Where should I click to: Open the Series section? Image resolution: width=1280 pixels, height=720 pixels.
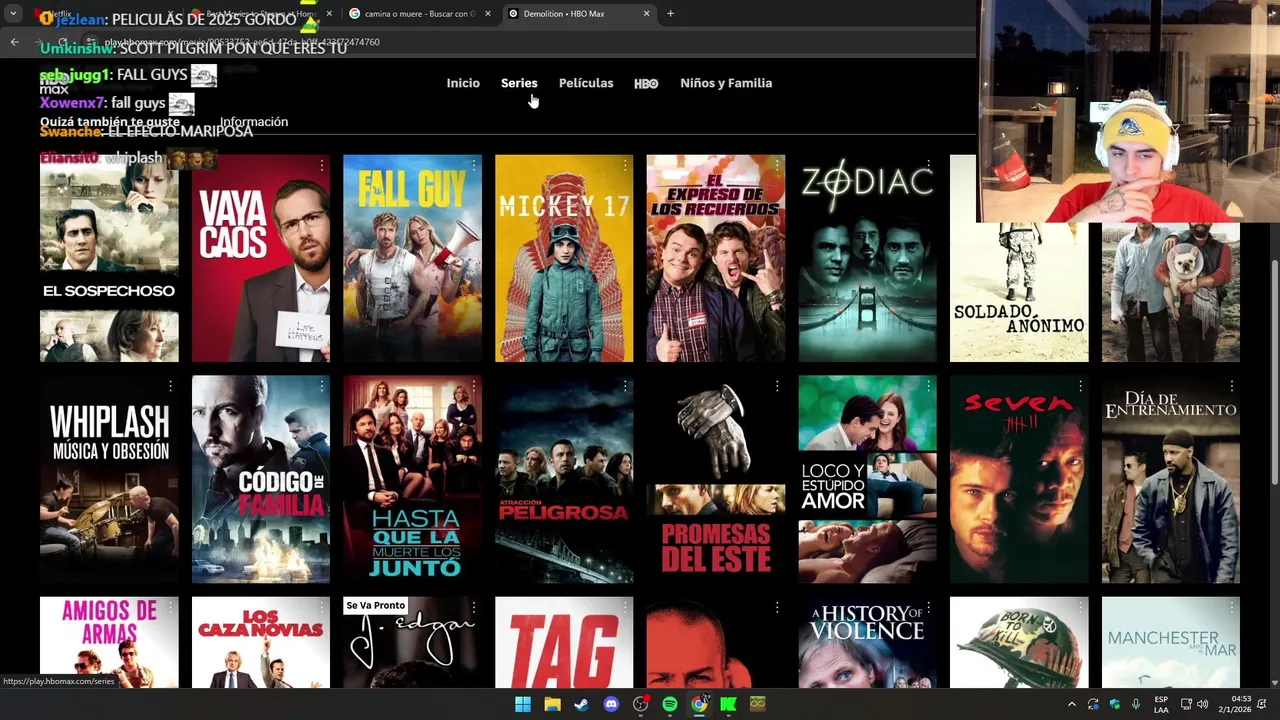click(x=519, y=83)
